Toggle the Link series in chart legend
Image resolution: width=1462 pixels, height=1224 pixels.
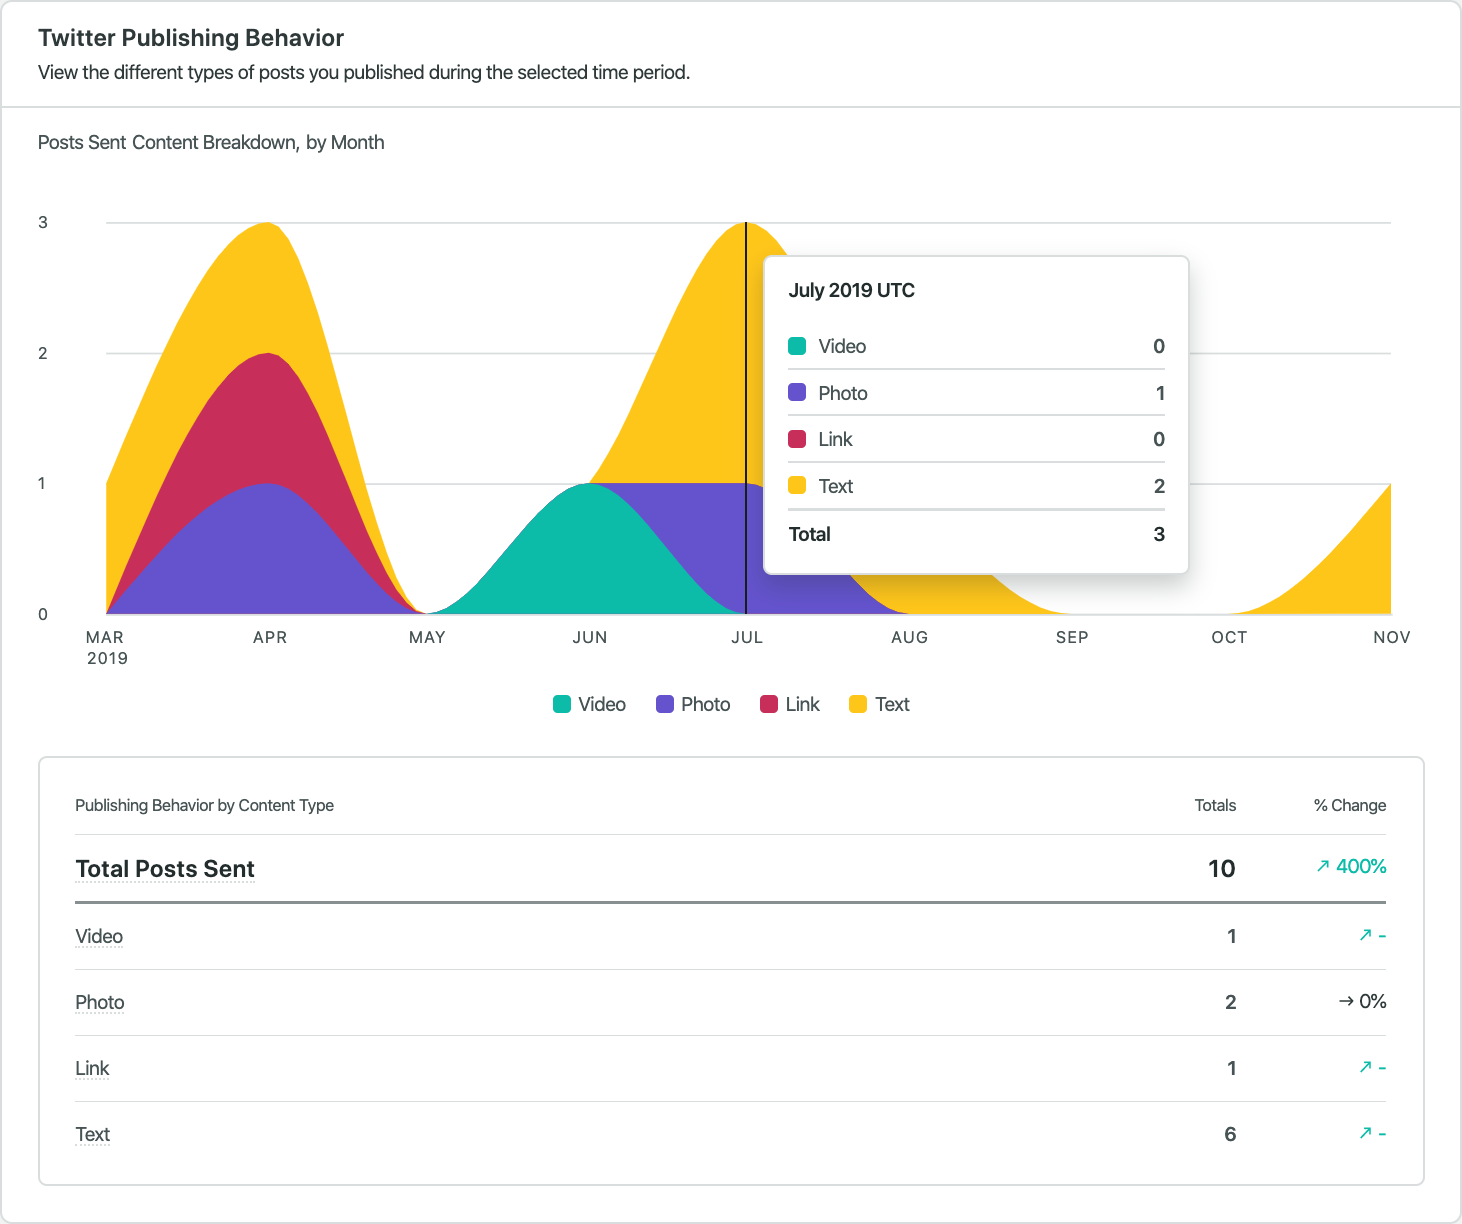(790, 704)
